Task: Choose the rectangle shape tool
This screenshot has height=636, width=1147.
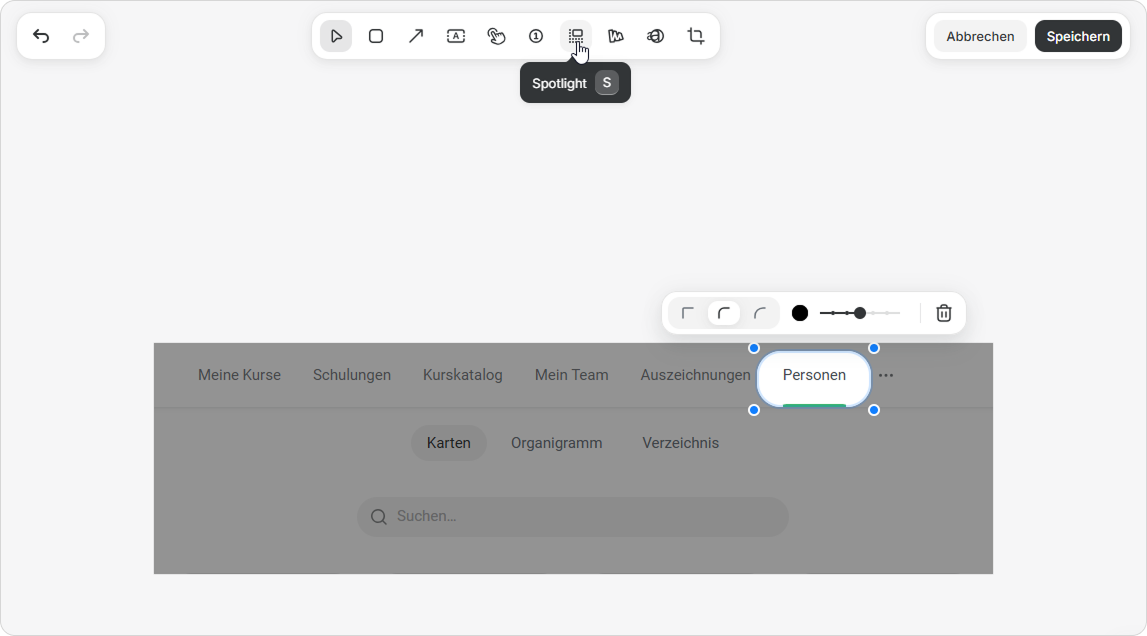Action: pyautogui.click(x=376, y=36)
